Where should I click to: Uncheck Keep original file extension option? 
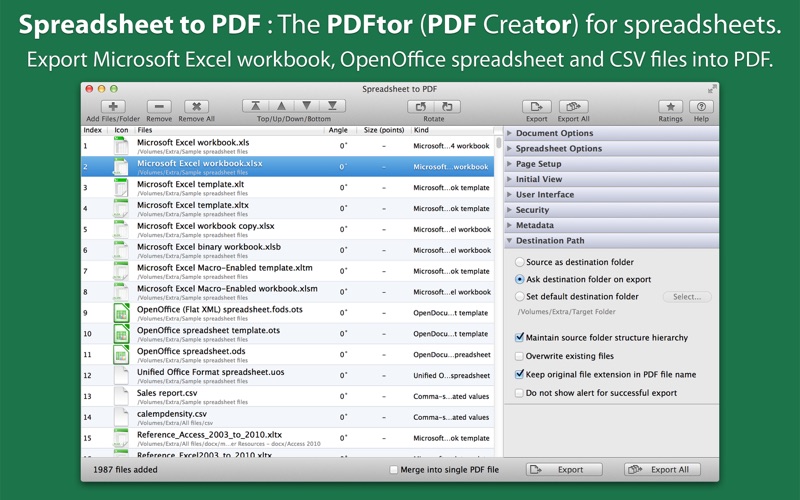[x=519, y=374]
